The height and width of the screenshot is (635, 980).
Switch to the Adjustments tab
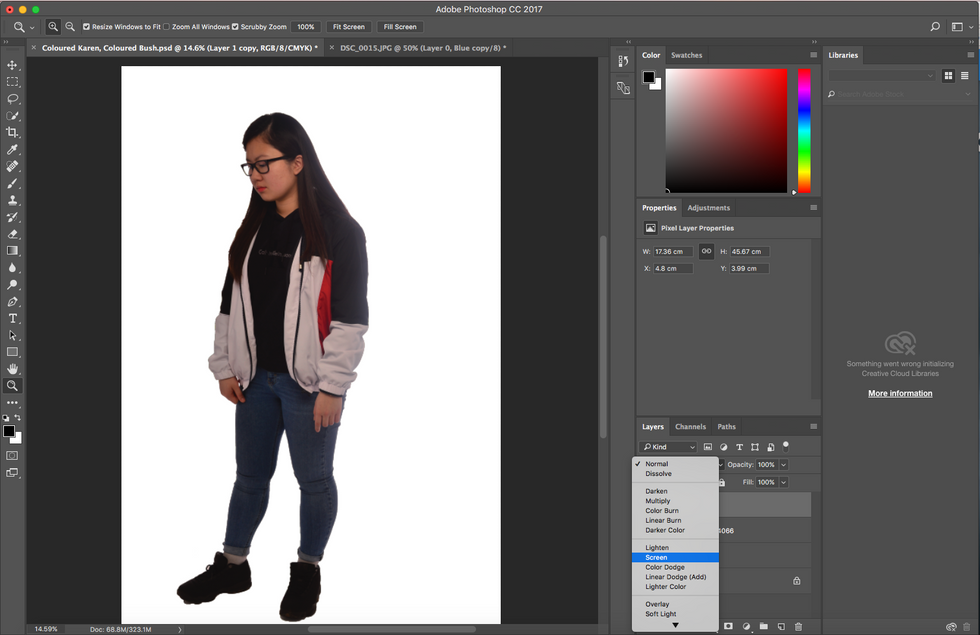click(x=708, y=208)
